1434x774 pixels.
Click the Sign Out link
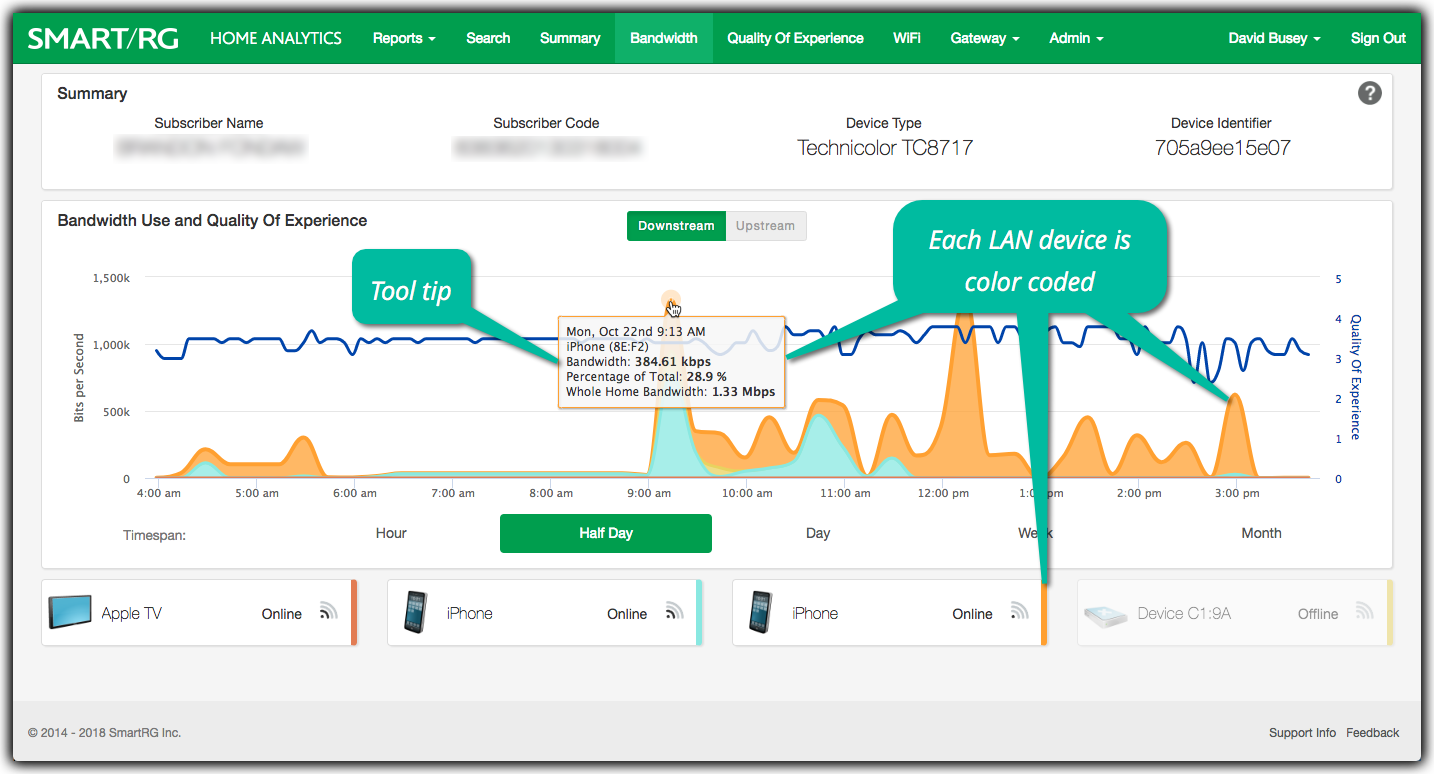coord(1378,38)
